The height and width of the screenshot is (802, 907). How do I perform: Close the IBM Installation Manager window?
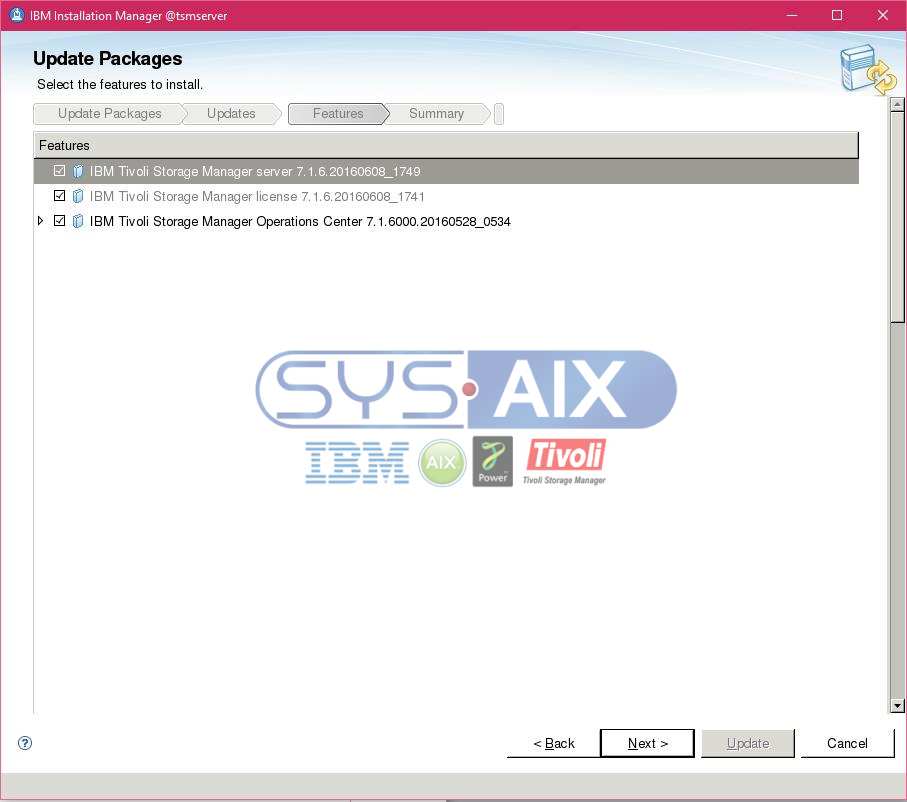(882, 15)
